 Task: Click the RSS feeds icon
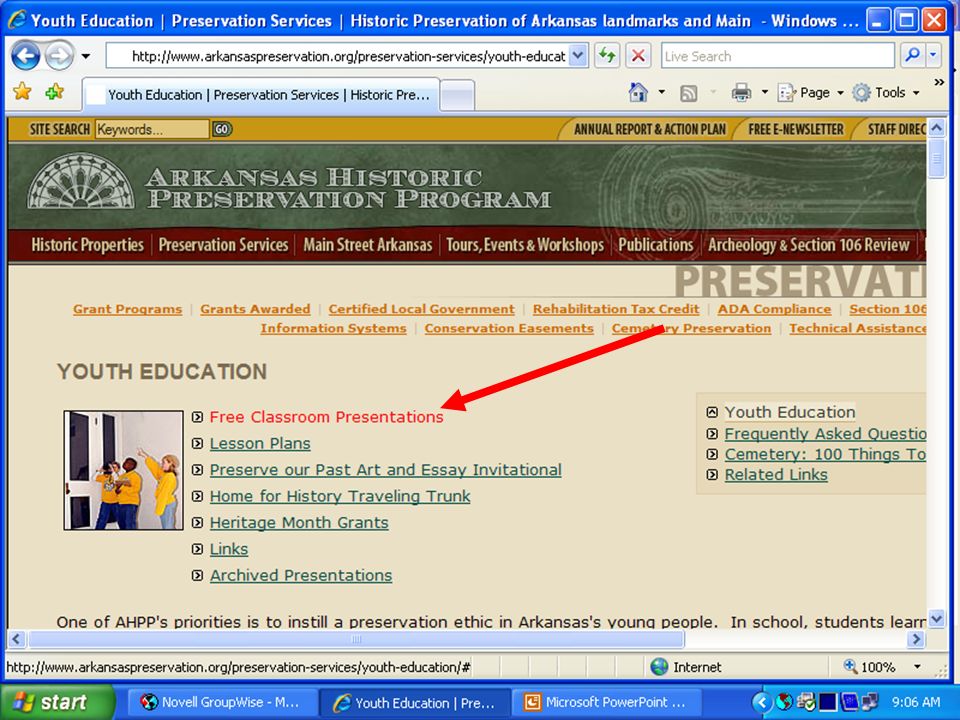pos(689,93)
